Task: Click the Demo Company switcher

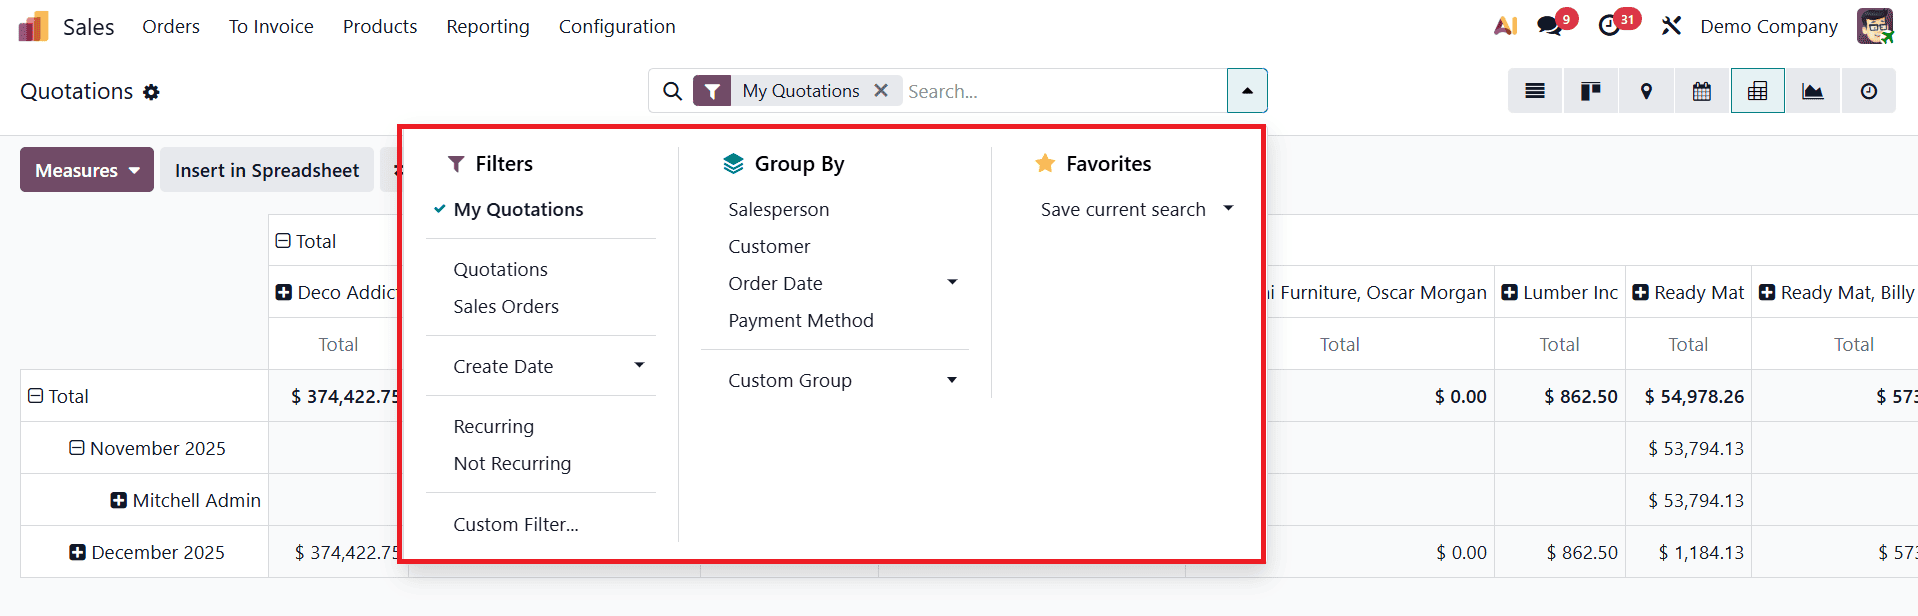Action: (1769, 26)
